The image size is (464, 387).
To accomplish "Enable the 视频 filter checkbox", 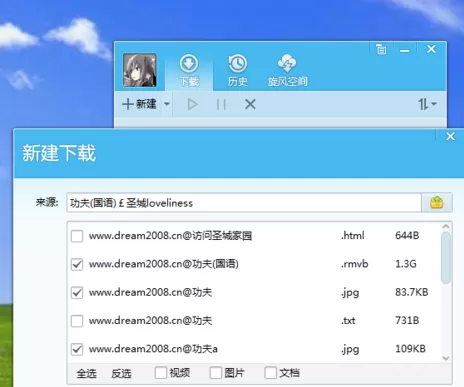I will pos(161,373).
